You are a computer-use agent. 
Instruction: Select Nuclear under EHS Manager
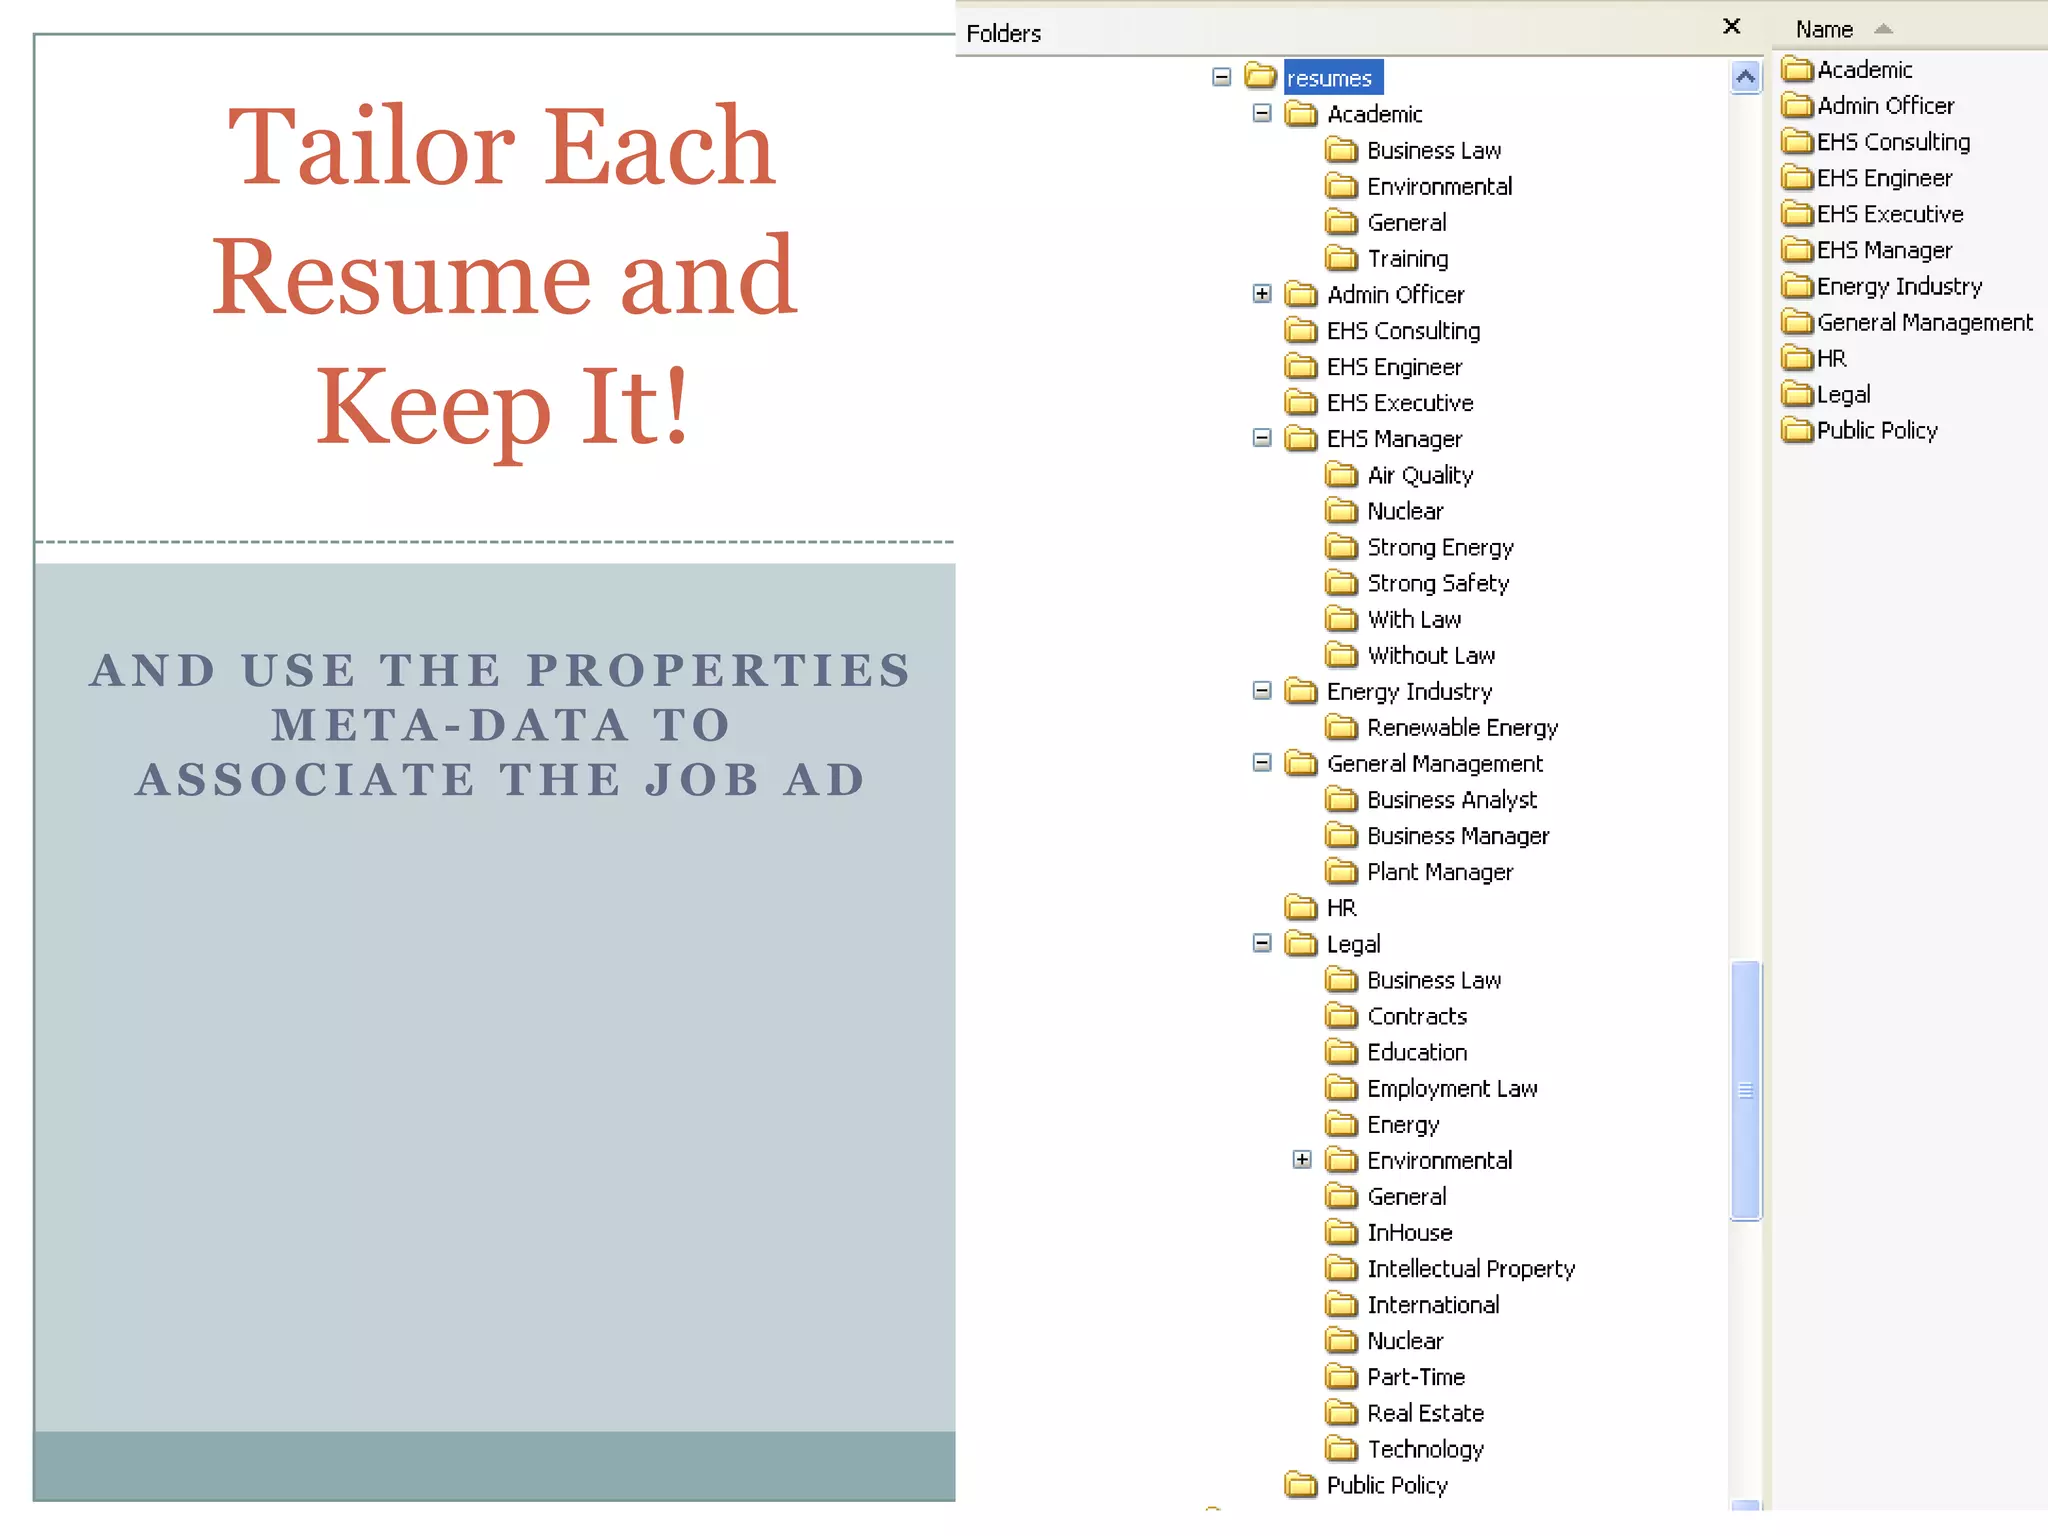pyautogui.click(x=1405, y=511)
